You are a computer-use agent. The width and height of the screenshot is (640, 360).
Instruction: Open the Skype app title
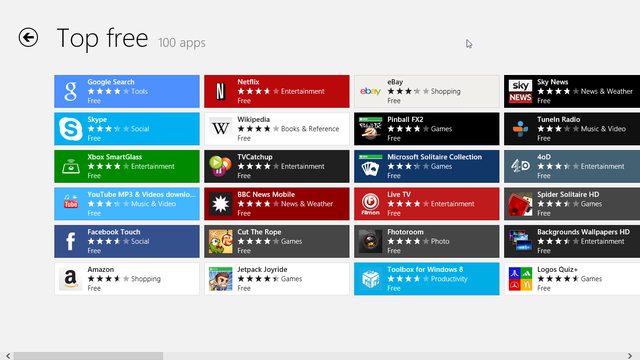pyautogui.click(x=97, y=120)
